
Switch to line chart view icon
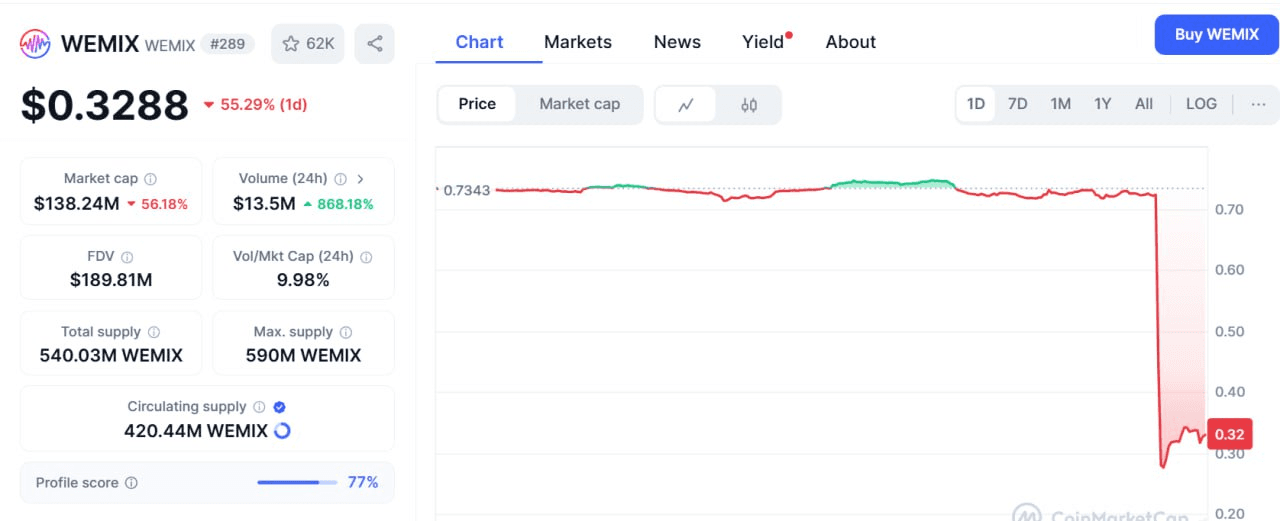(x=686, y=104)
